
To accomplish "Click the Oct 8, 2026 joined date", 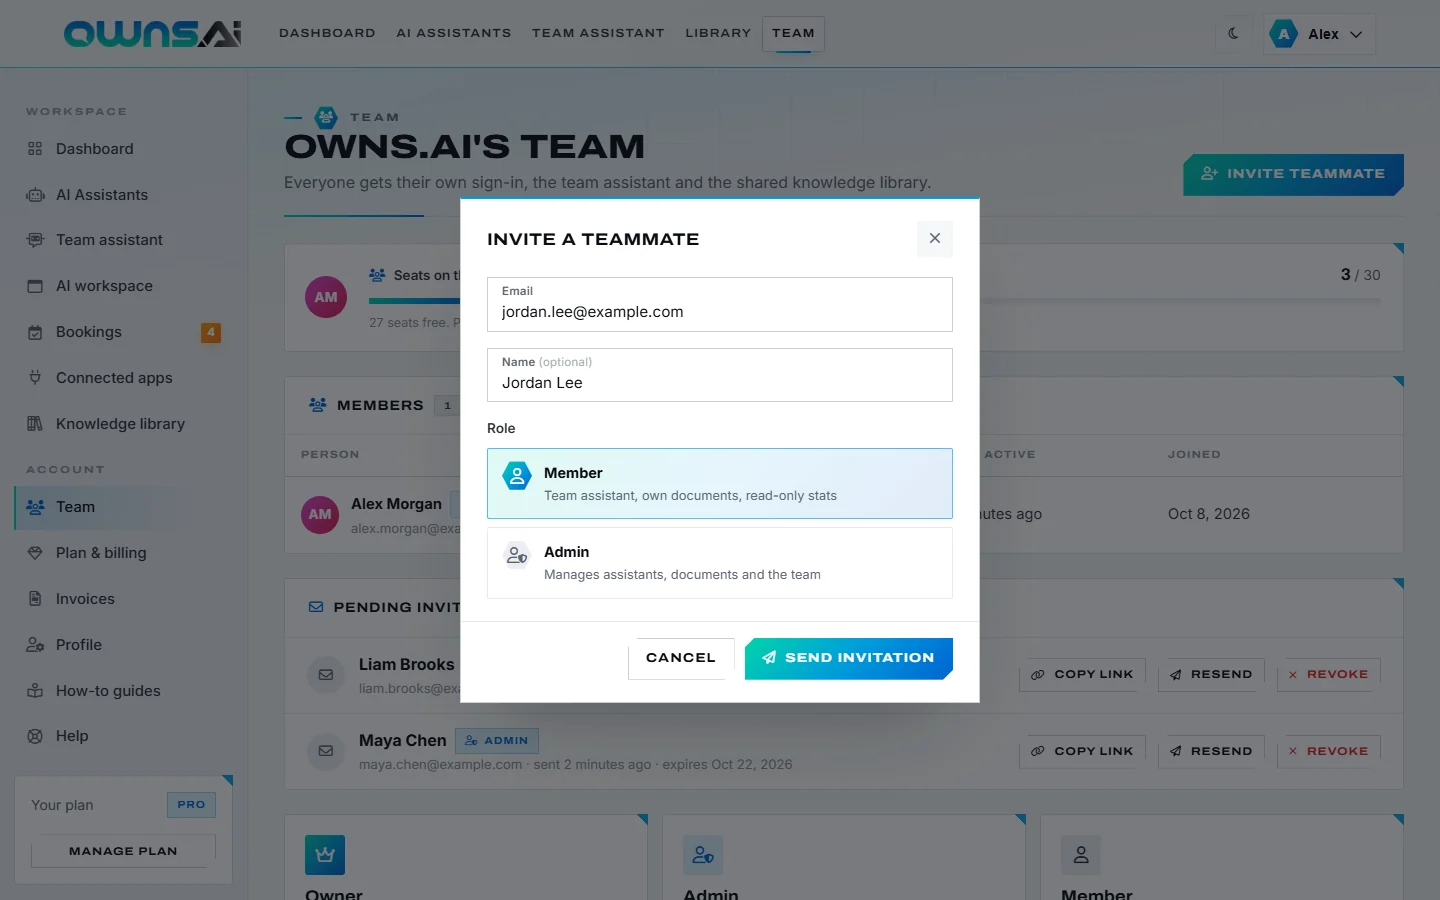I will (x=1209, y=514).
